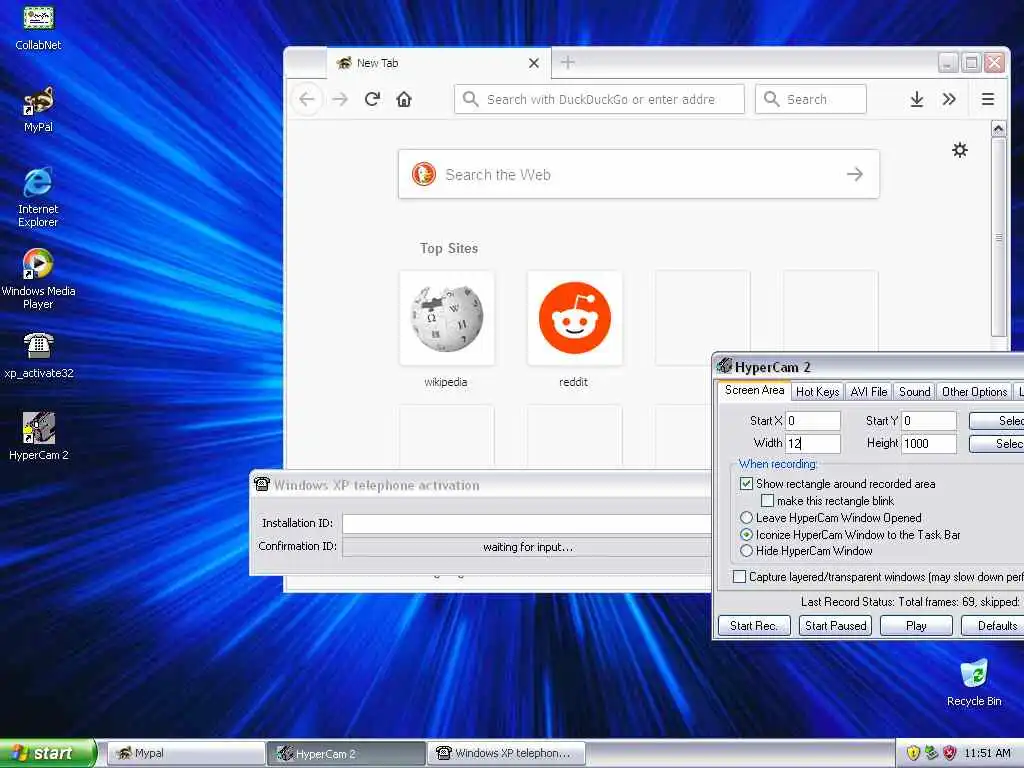Submit search using the arrow in Search the Web
1024x768 pixels.
tap(854, 174)
